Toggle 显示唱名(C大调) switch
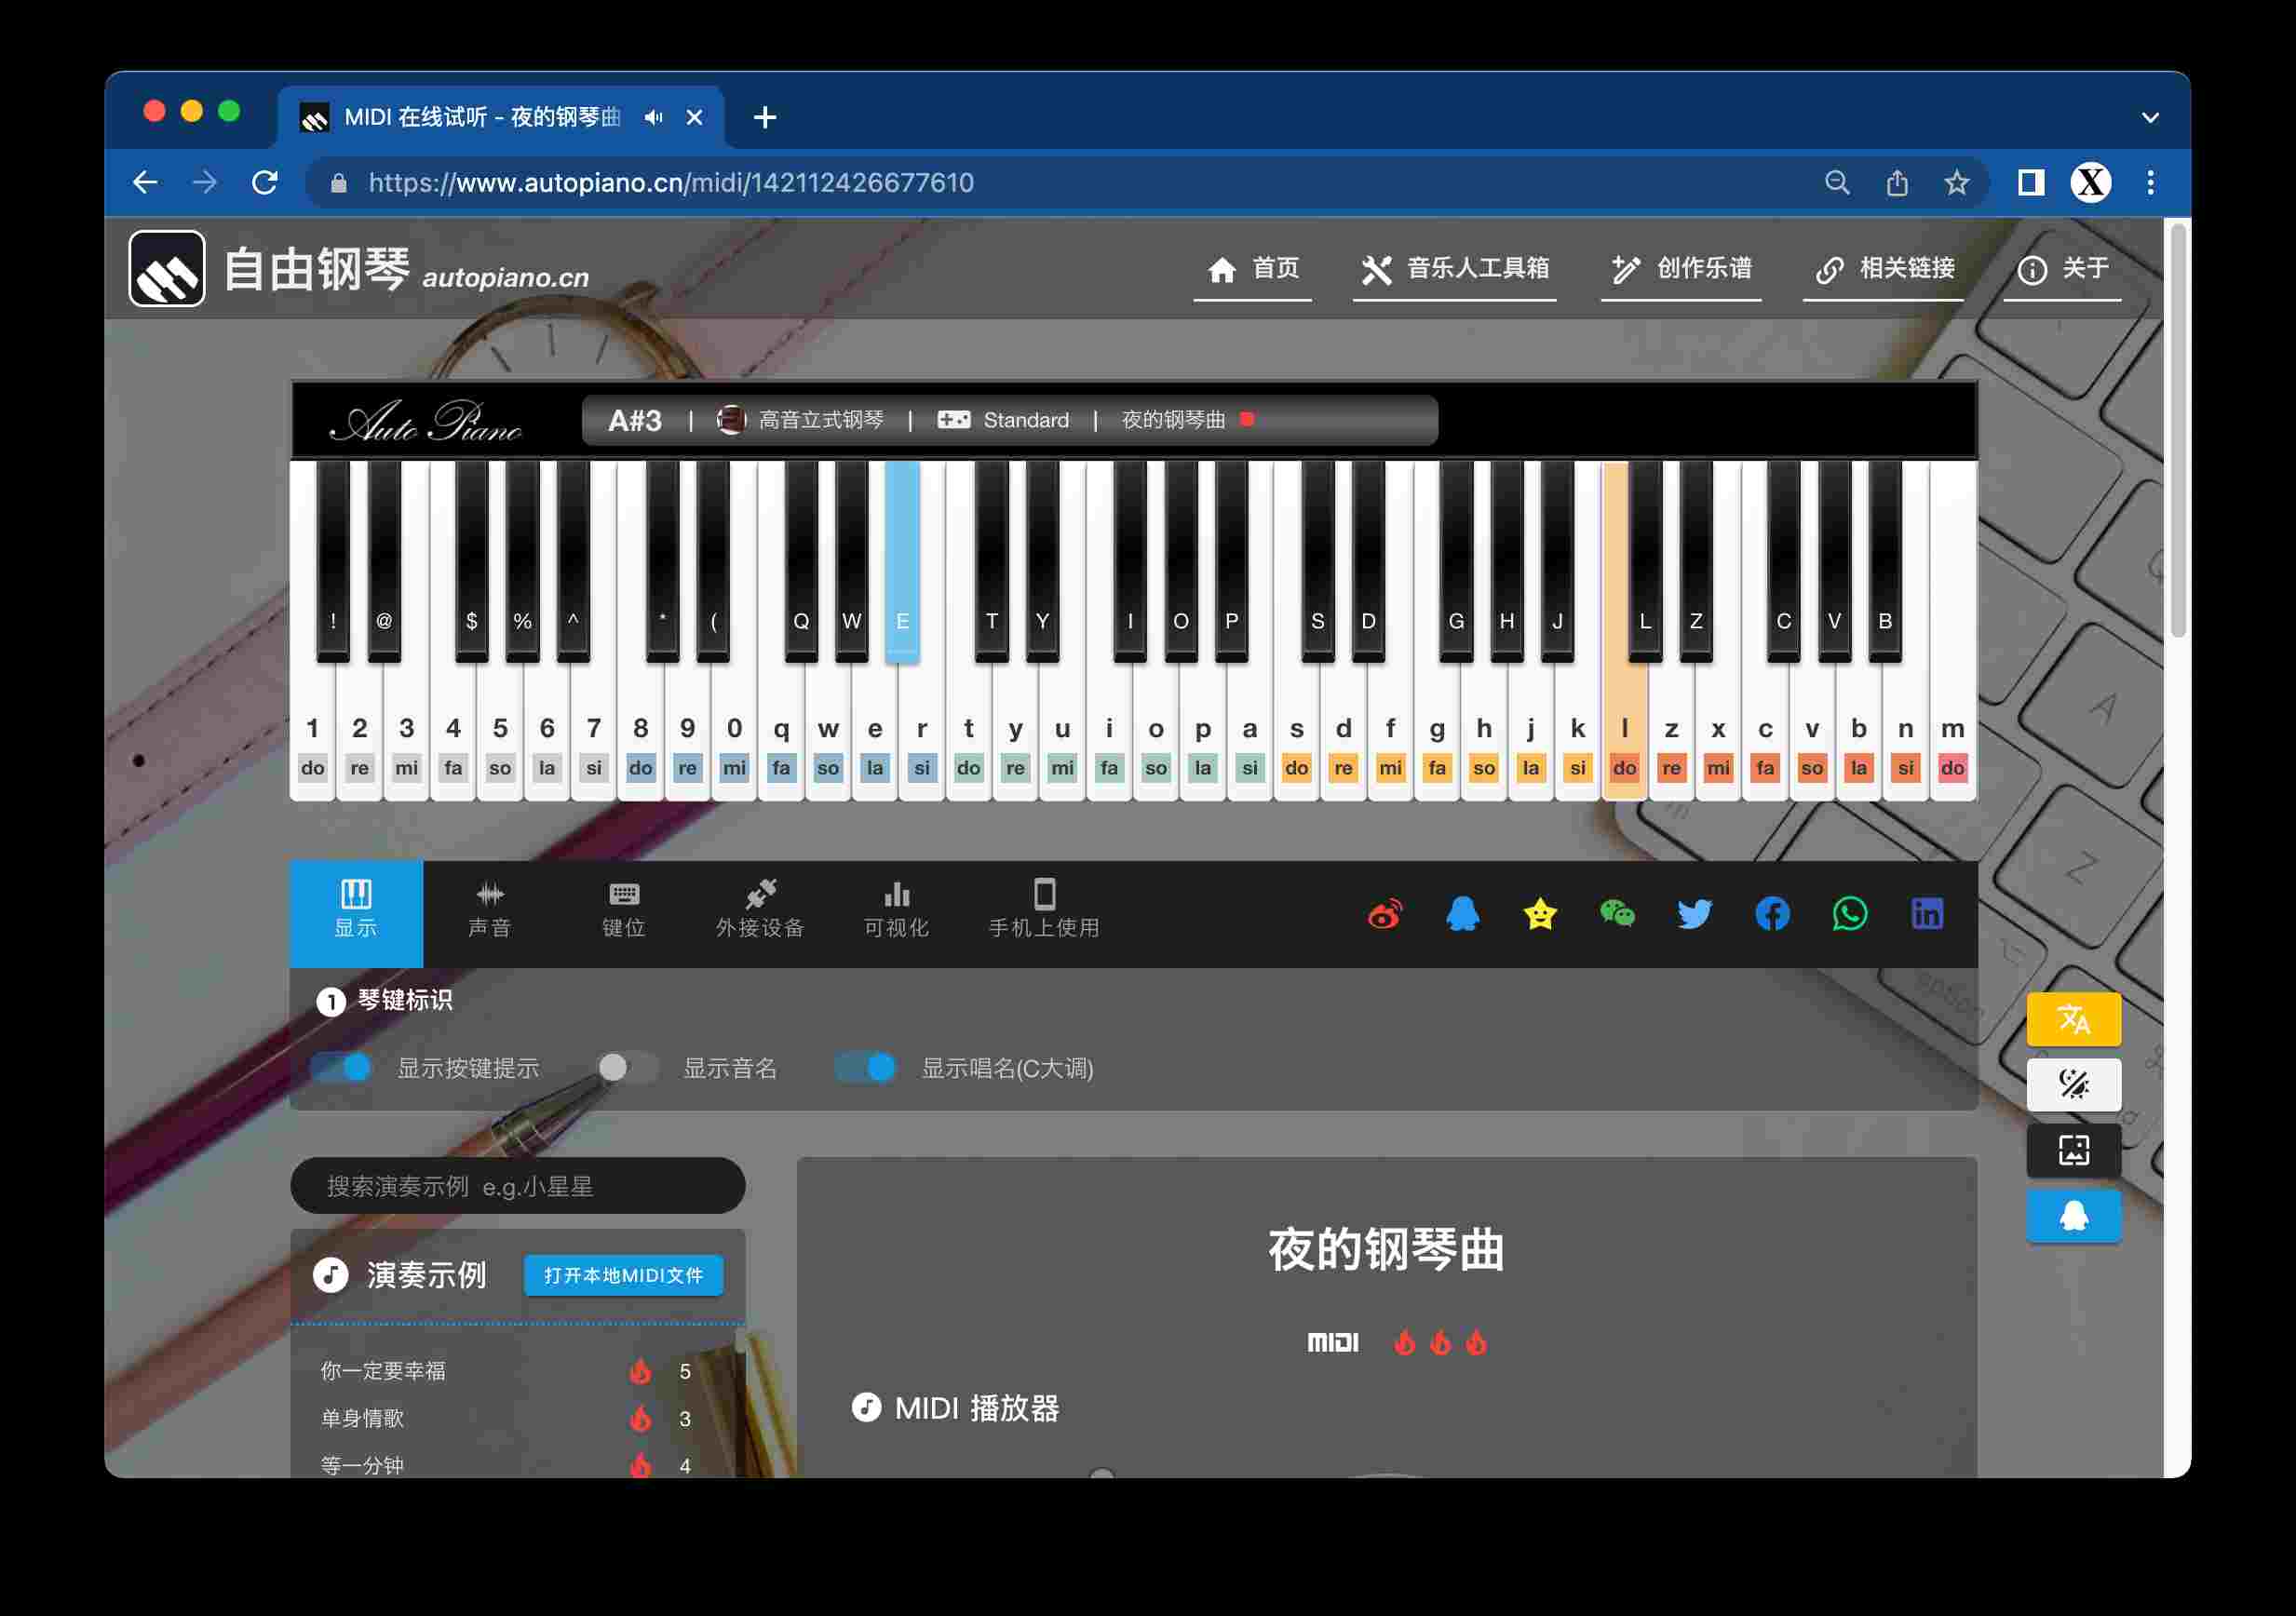 click(x=866, y=1068)
